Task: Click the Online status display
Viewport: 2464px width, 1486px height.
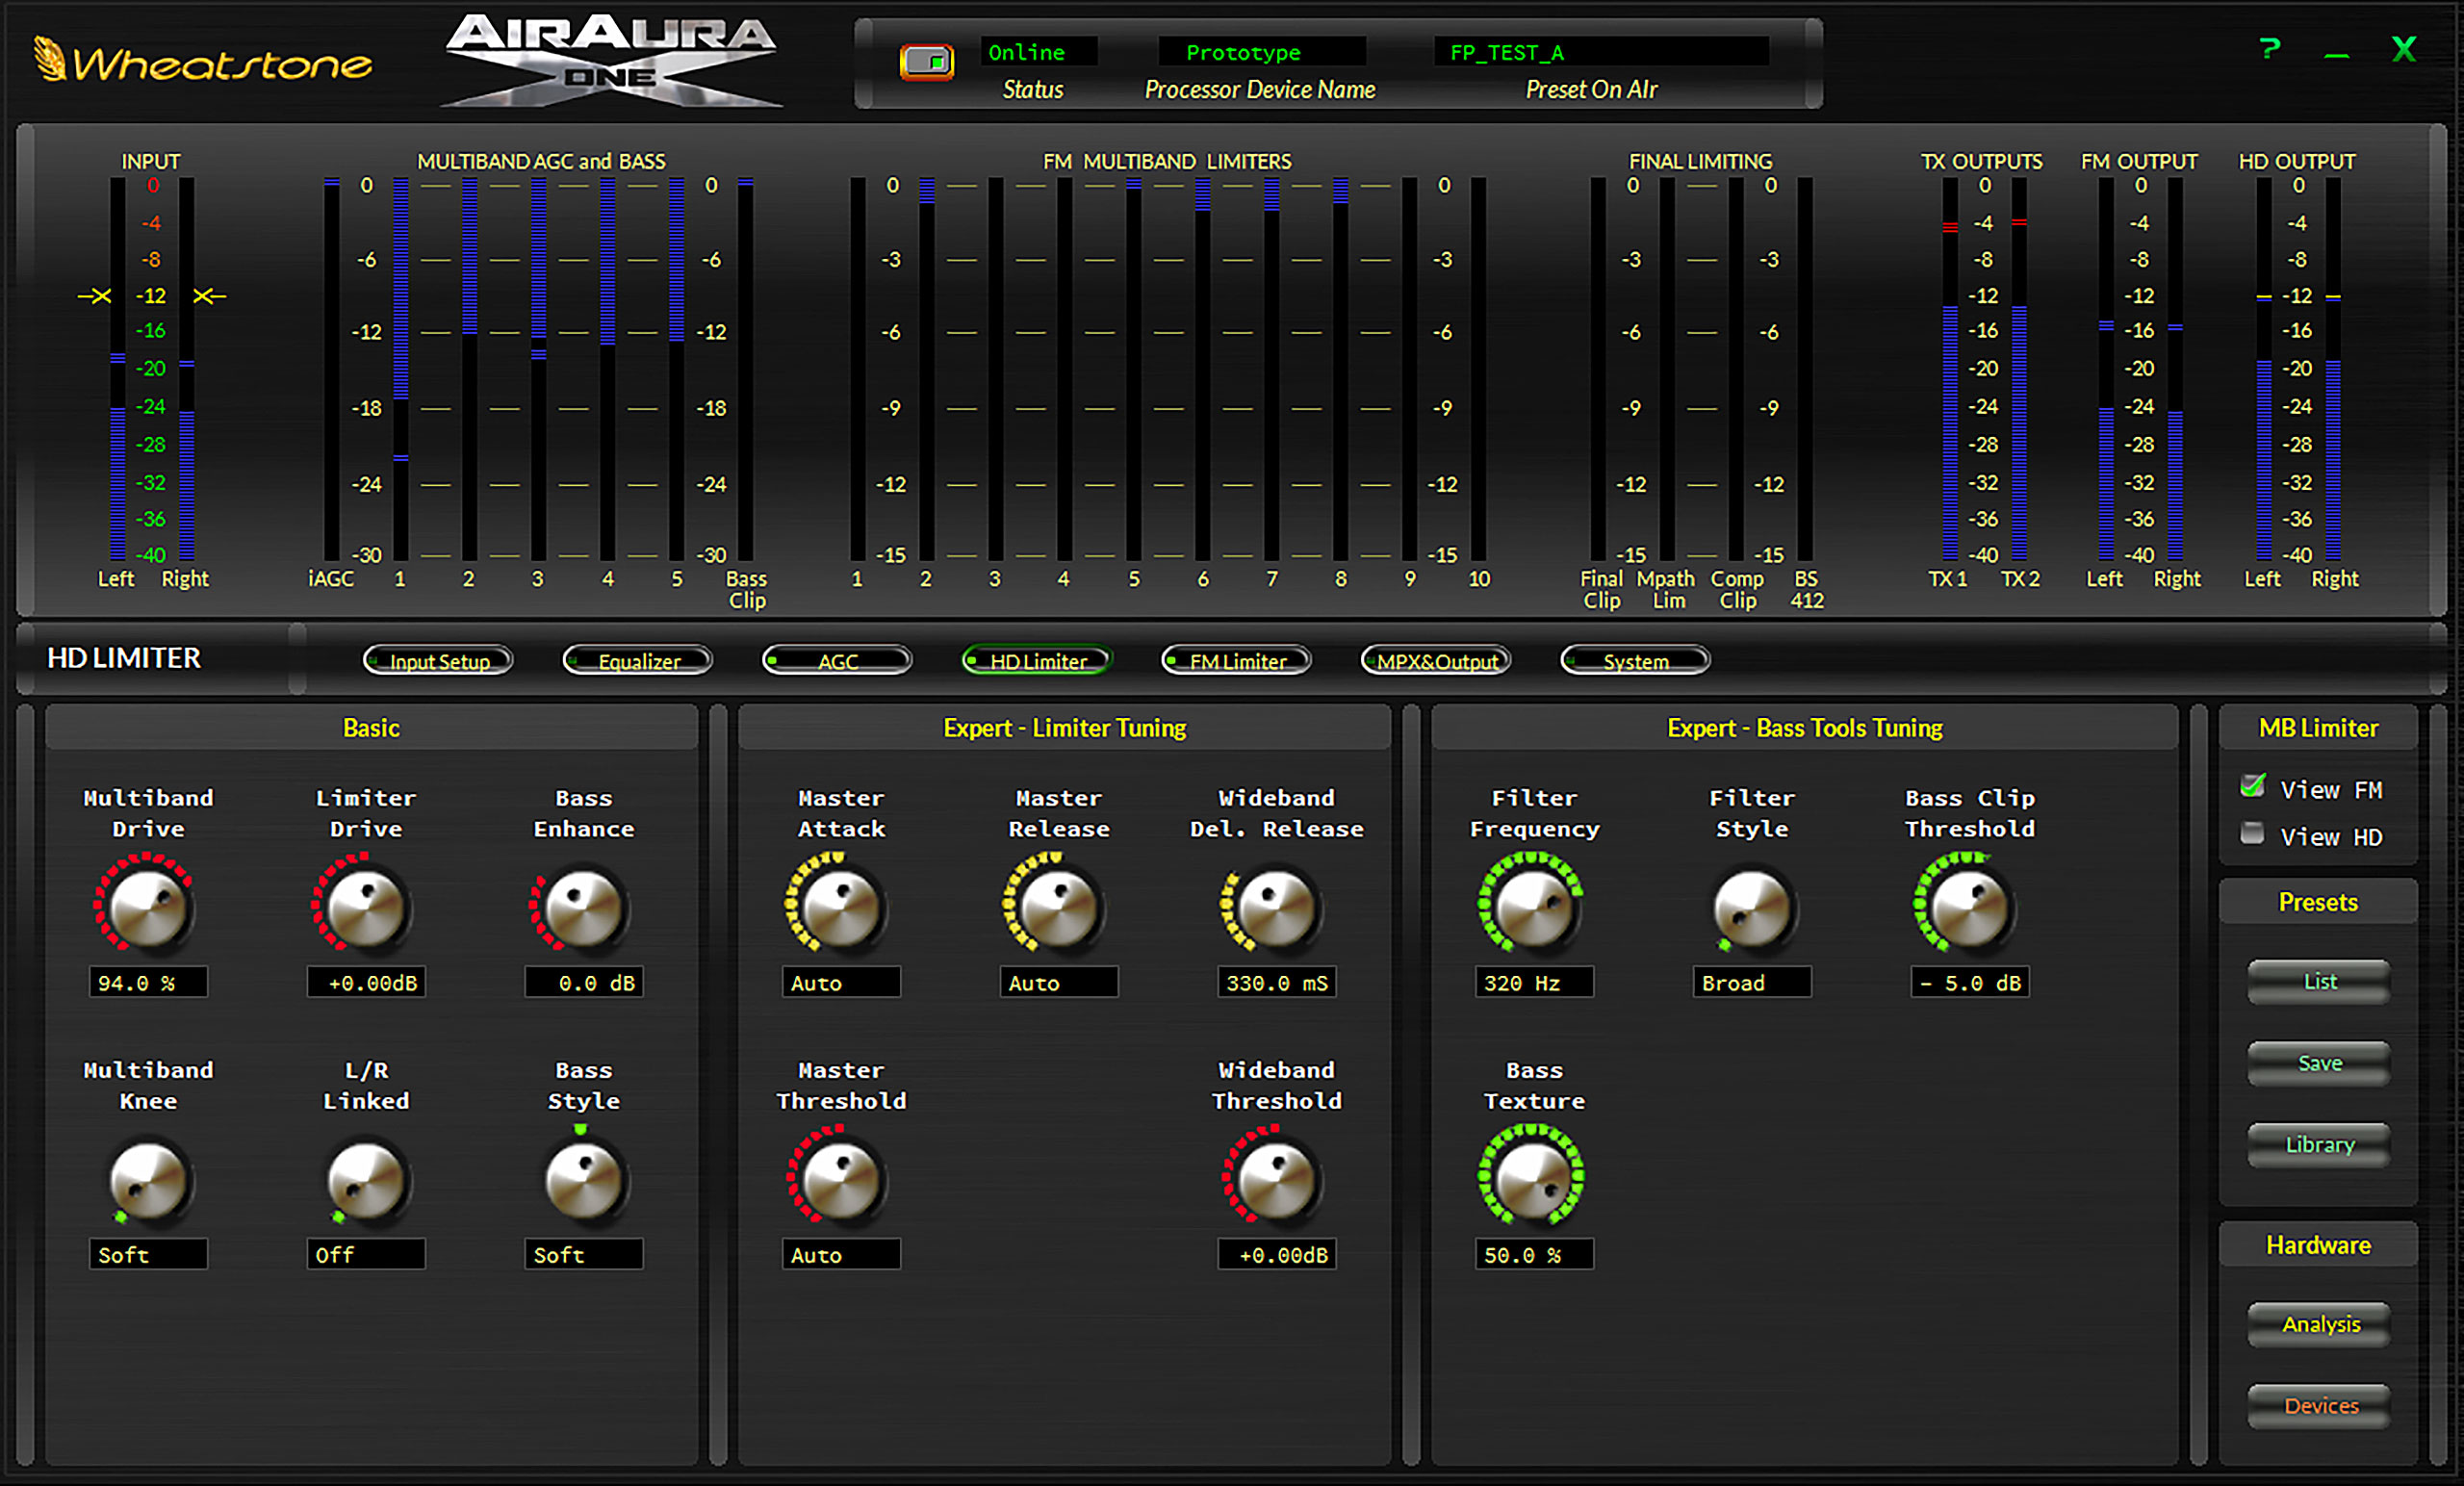Action: [x=1038, y=52]
